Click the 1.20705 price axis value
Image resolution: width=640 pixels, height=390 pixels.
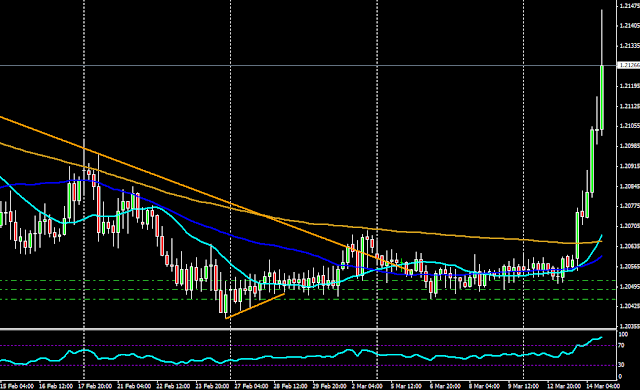pyautogui.click(x=629, y=226)
